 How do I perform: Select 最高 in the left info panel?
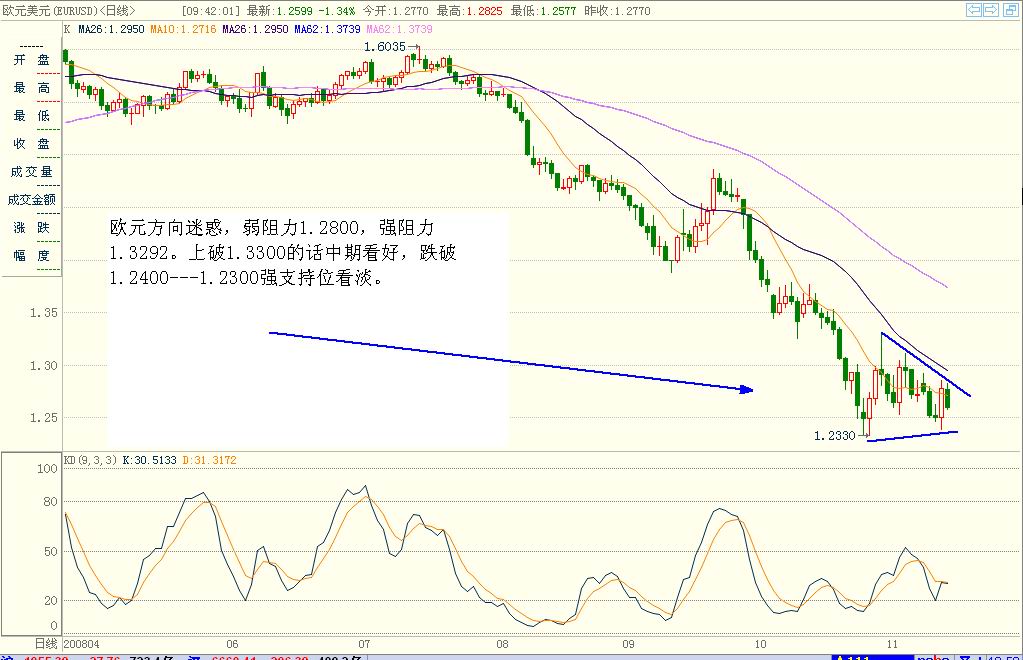point(31,88)
